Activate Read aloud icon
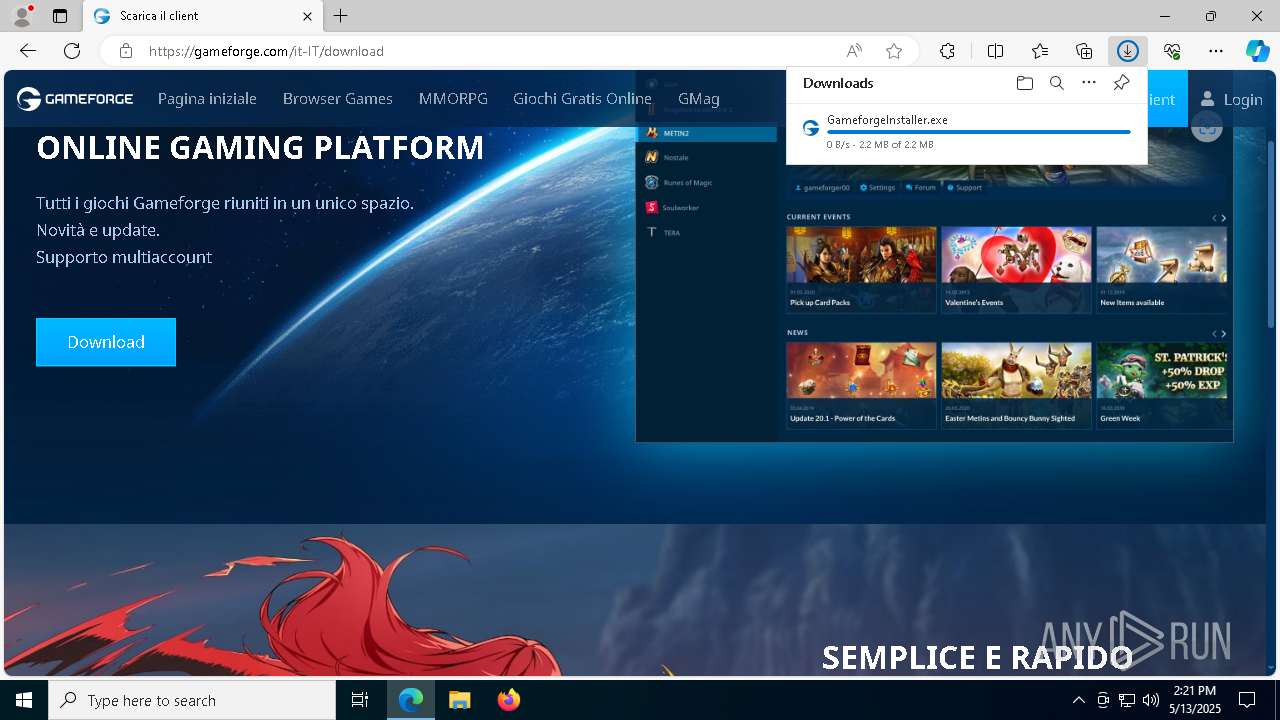This screenshot has height=720, width=1280. click(x=854, y=51)
